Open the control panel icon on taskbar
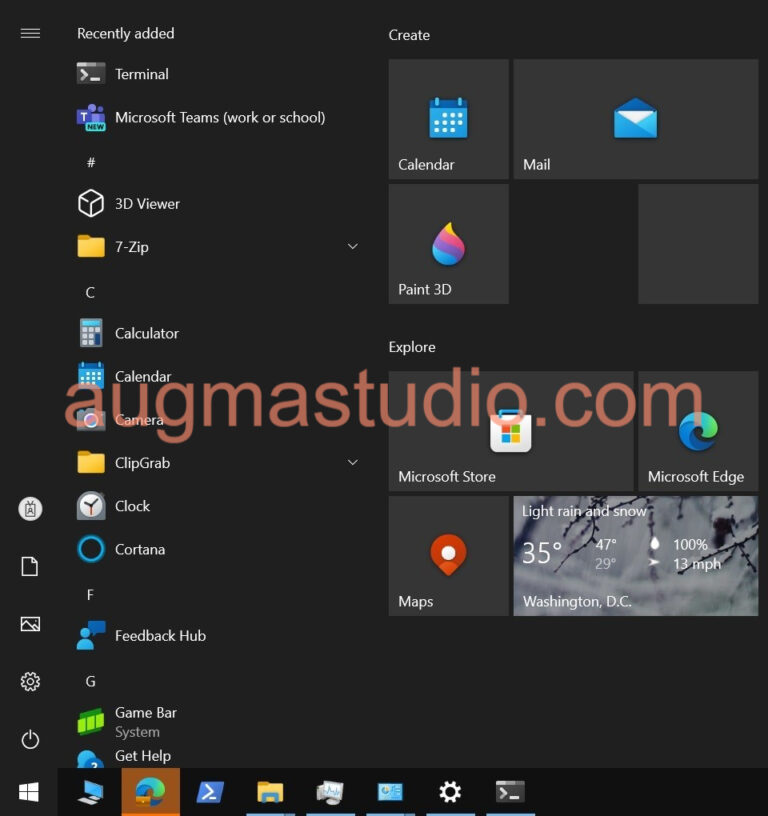This screenshot has height=816, width=768. pos(390,792)
